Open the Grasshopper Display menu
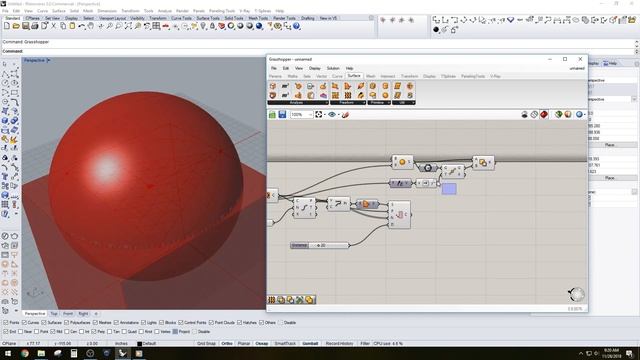 [315, 68]
